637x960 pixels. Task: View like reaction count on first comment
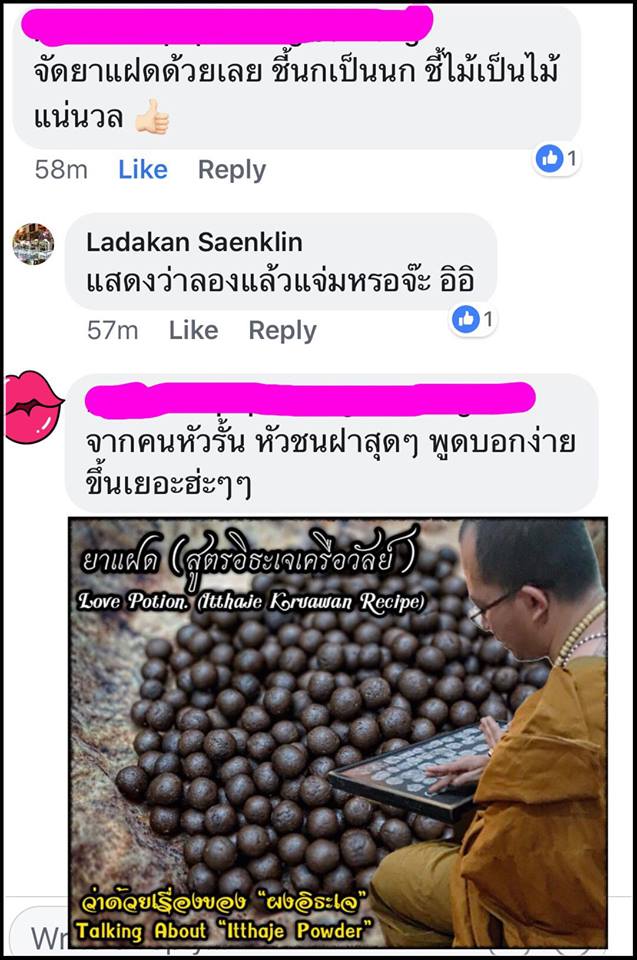[557, 159]
